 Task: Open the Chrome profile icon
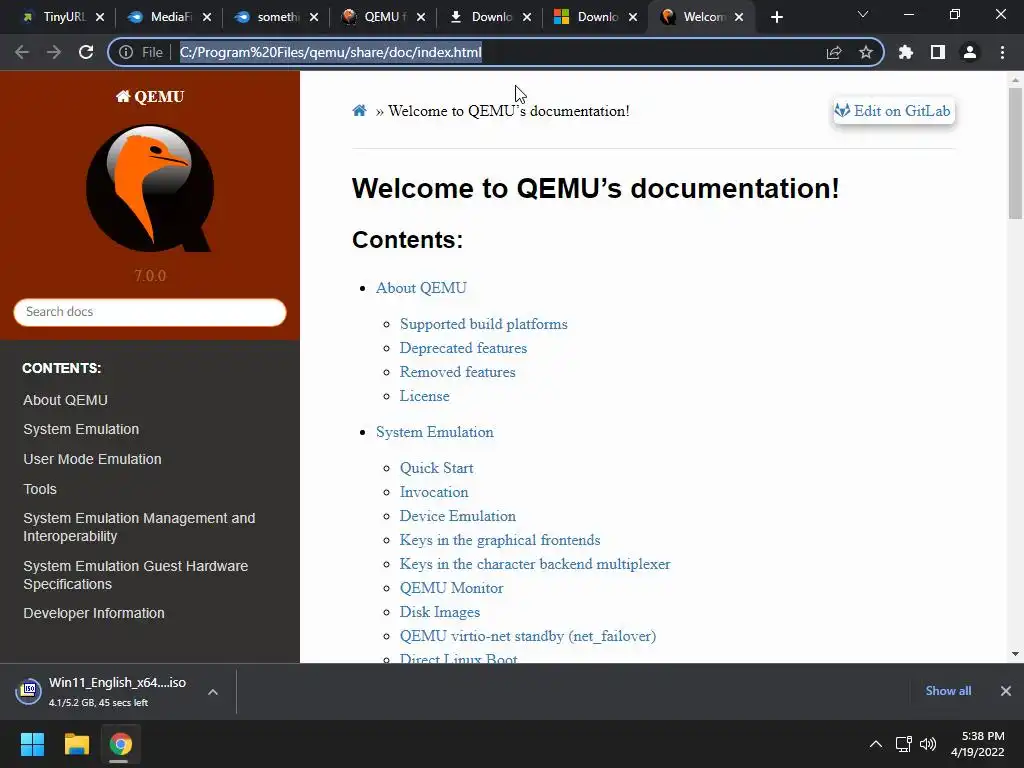[970, 52]
